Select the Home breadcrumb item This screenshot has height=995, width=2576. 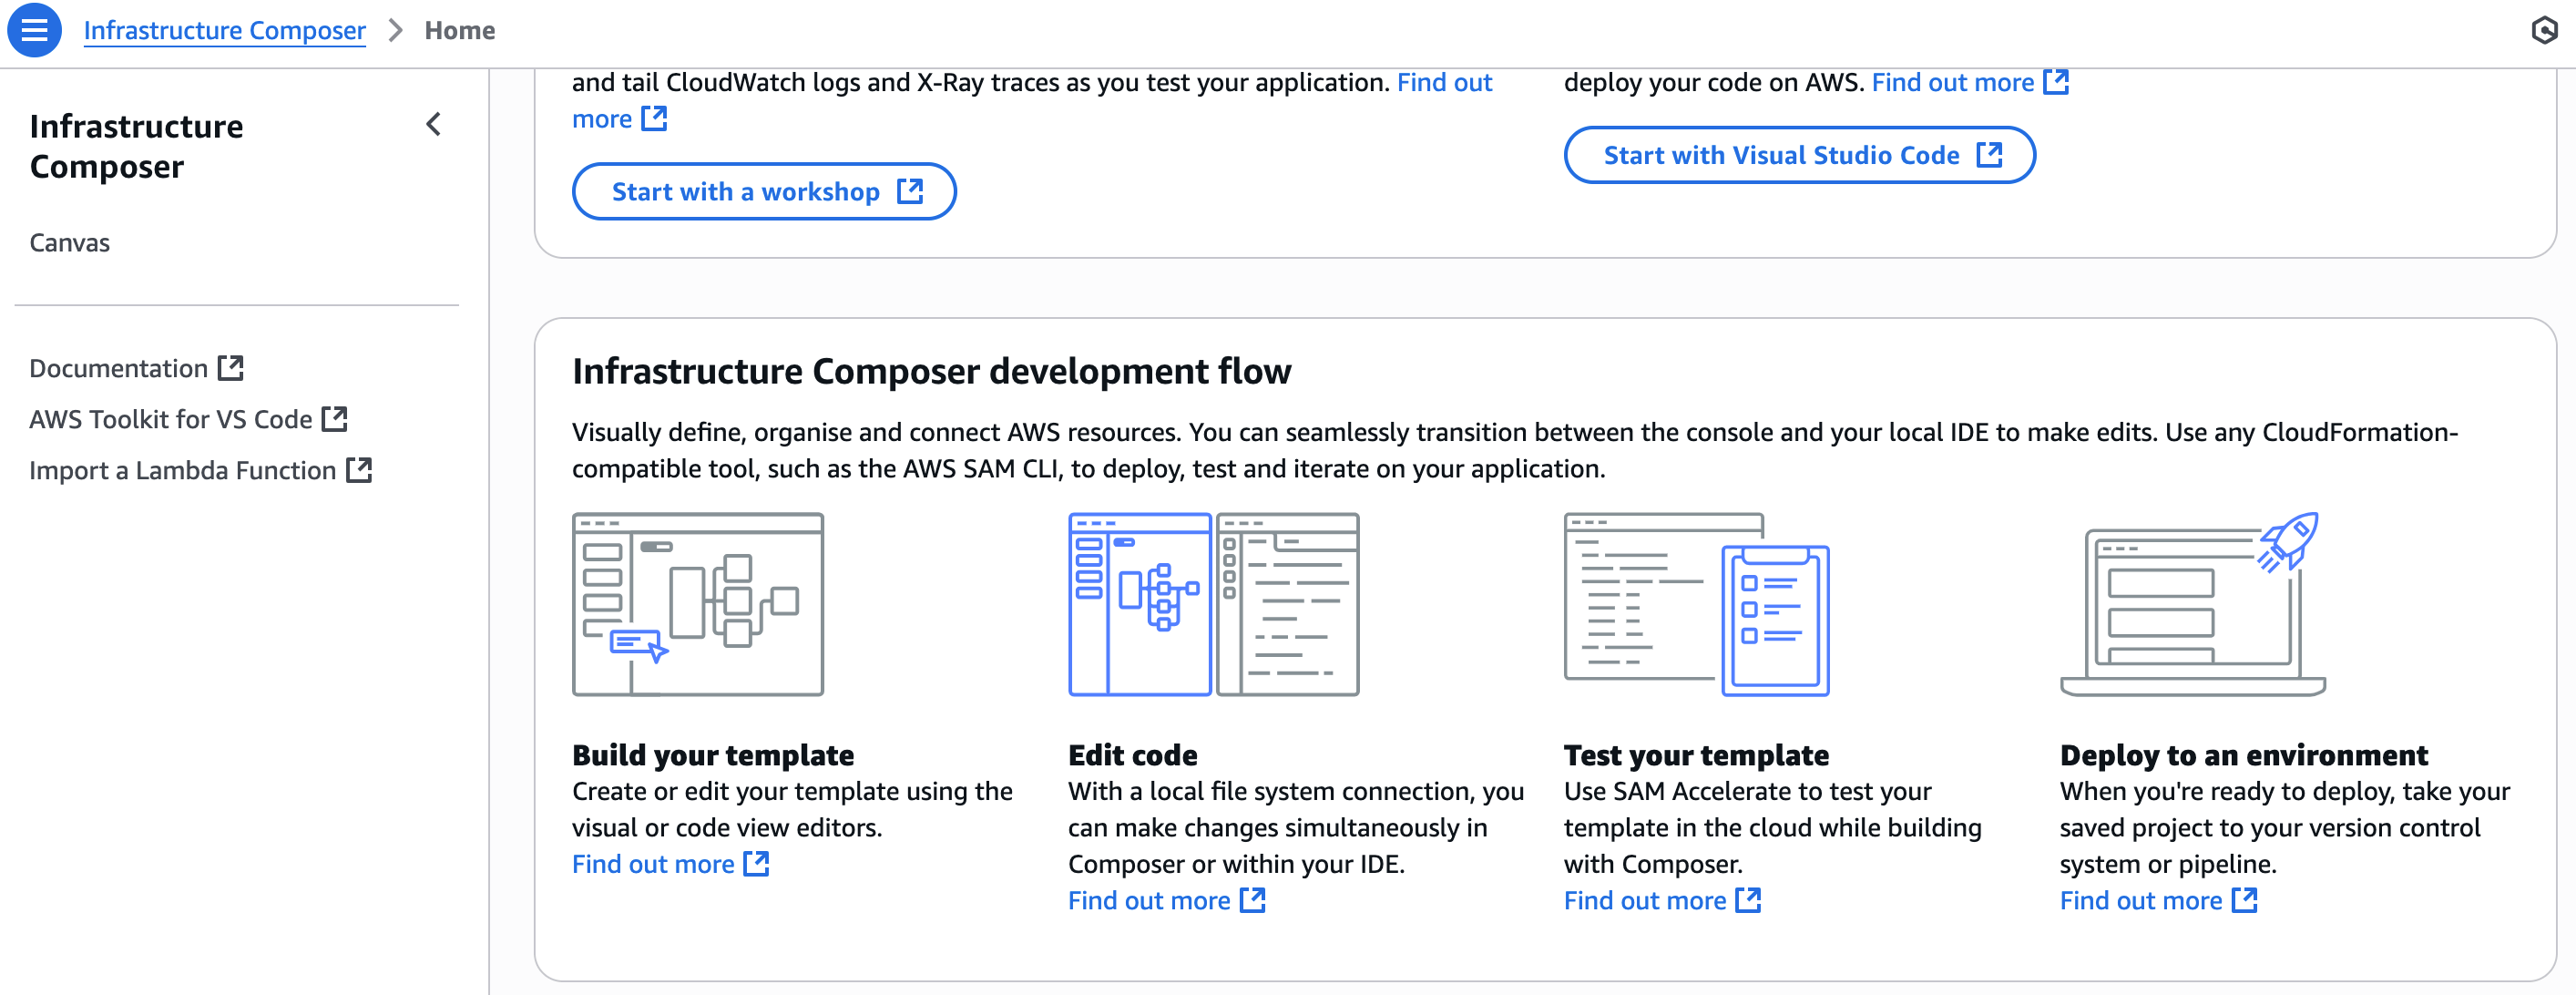(459, 30)
